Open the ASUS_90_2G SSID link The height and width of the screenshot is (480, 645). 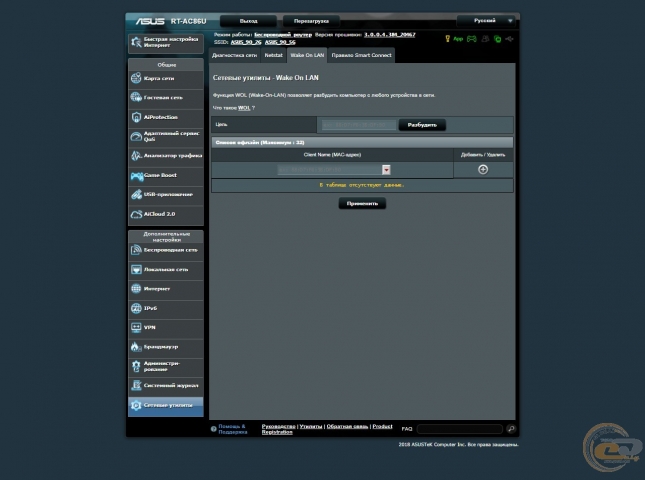click(246, 42)
